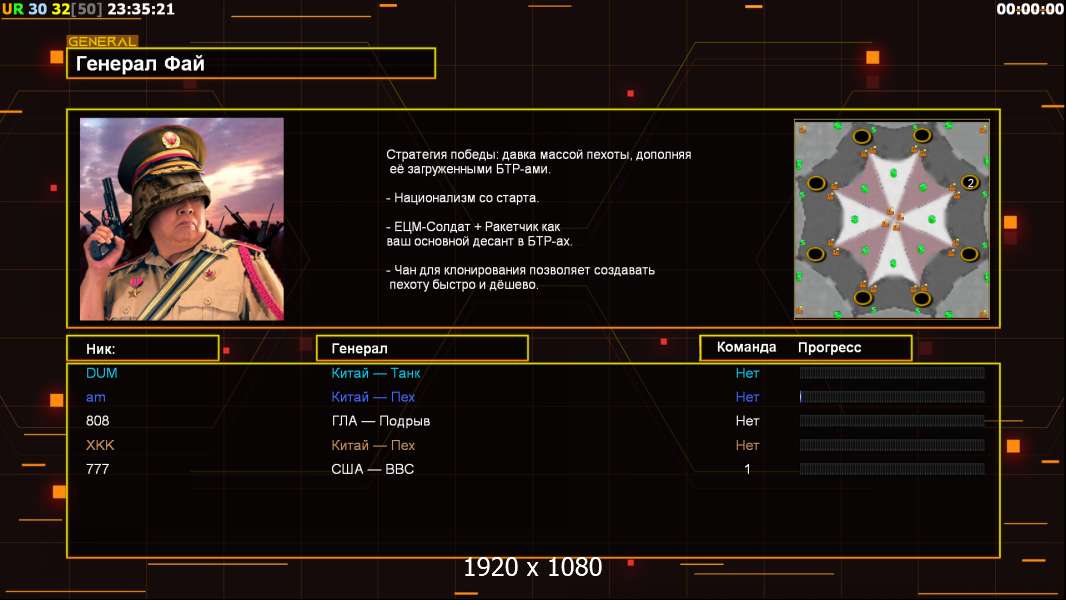This screenshot has width=1066, height=600.
Task: Click 777's loading progress bar
Action: point(892,469)
